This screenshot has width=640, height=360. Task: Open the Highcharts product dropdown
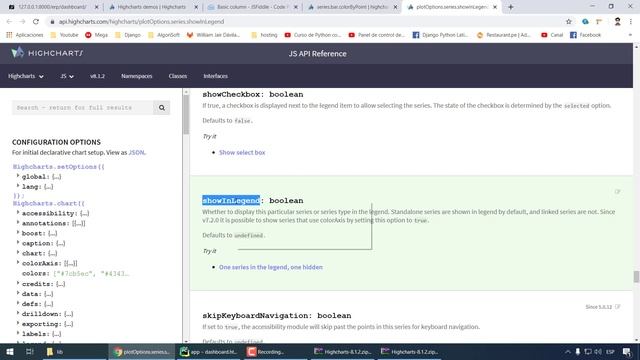tap(26, 76)
